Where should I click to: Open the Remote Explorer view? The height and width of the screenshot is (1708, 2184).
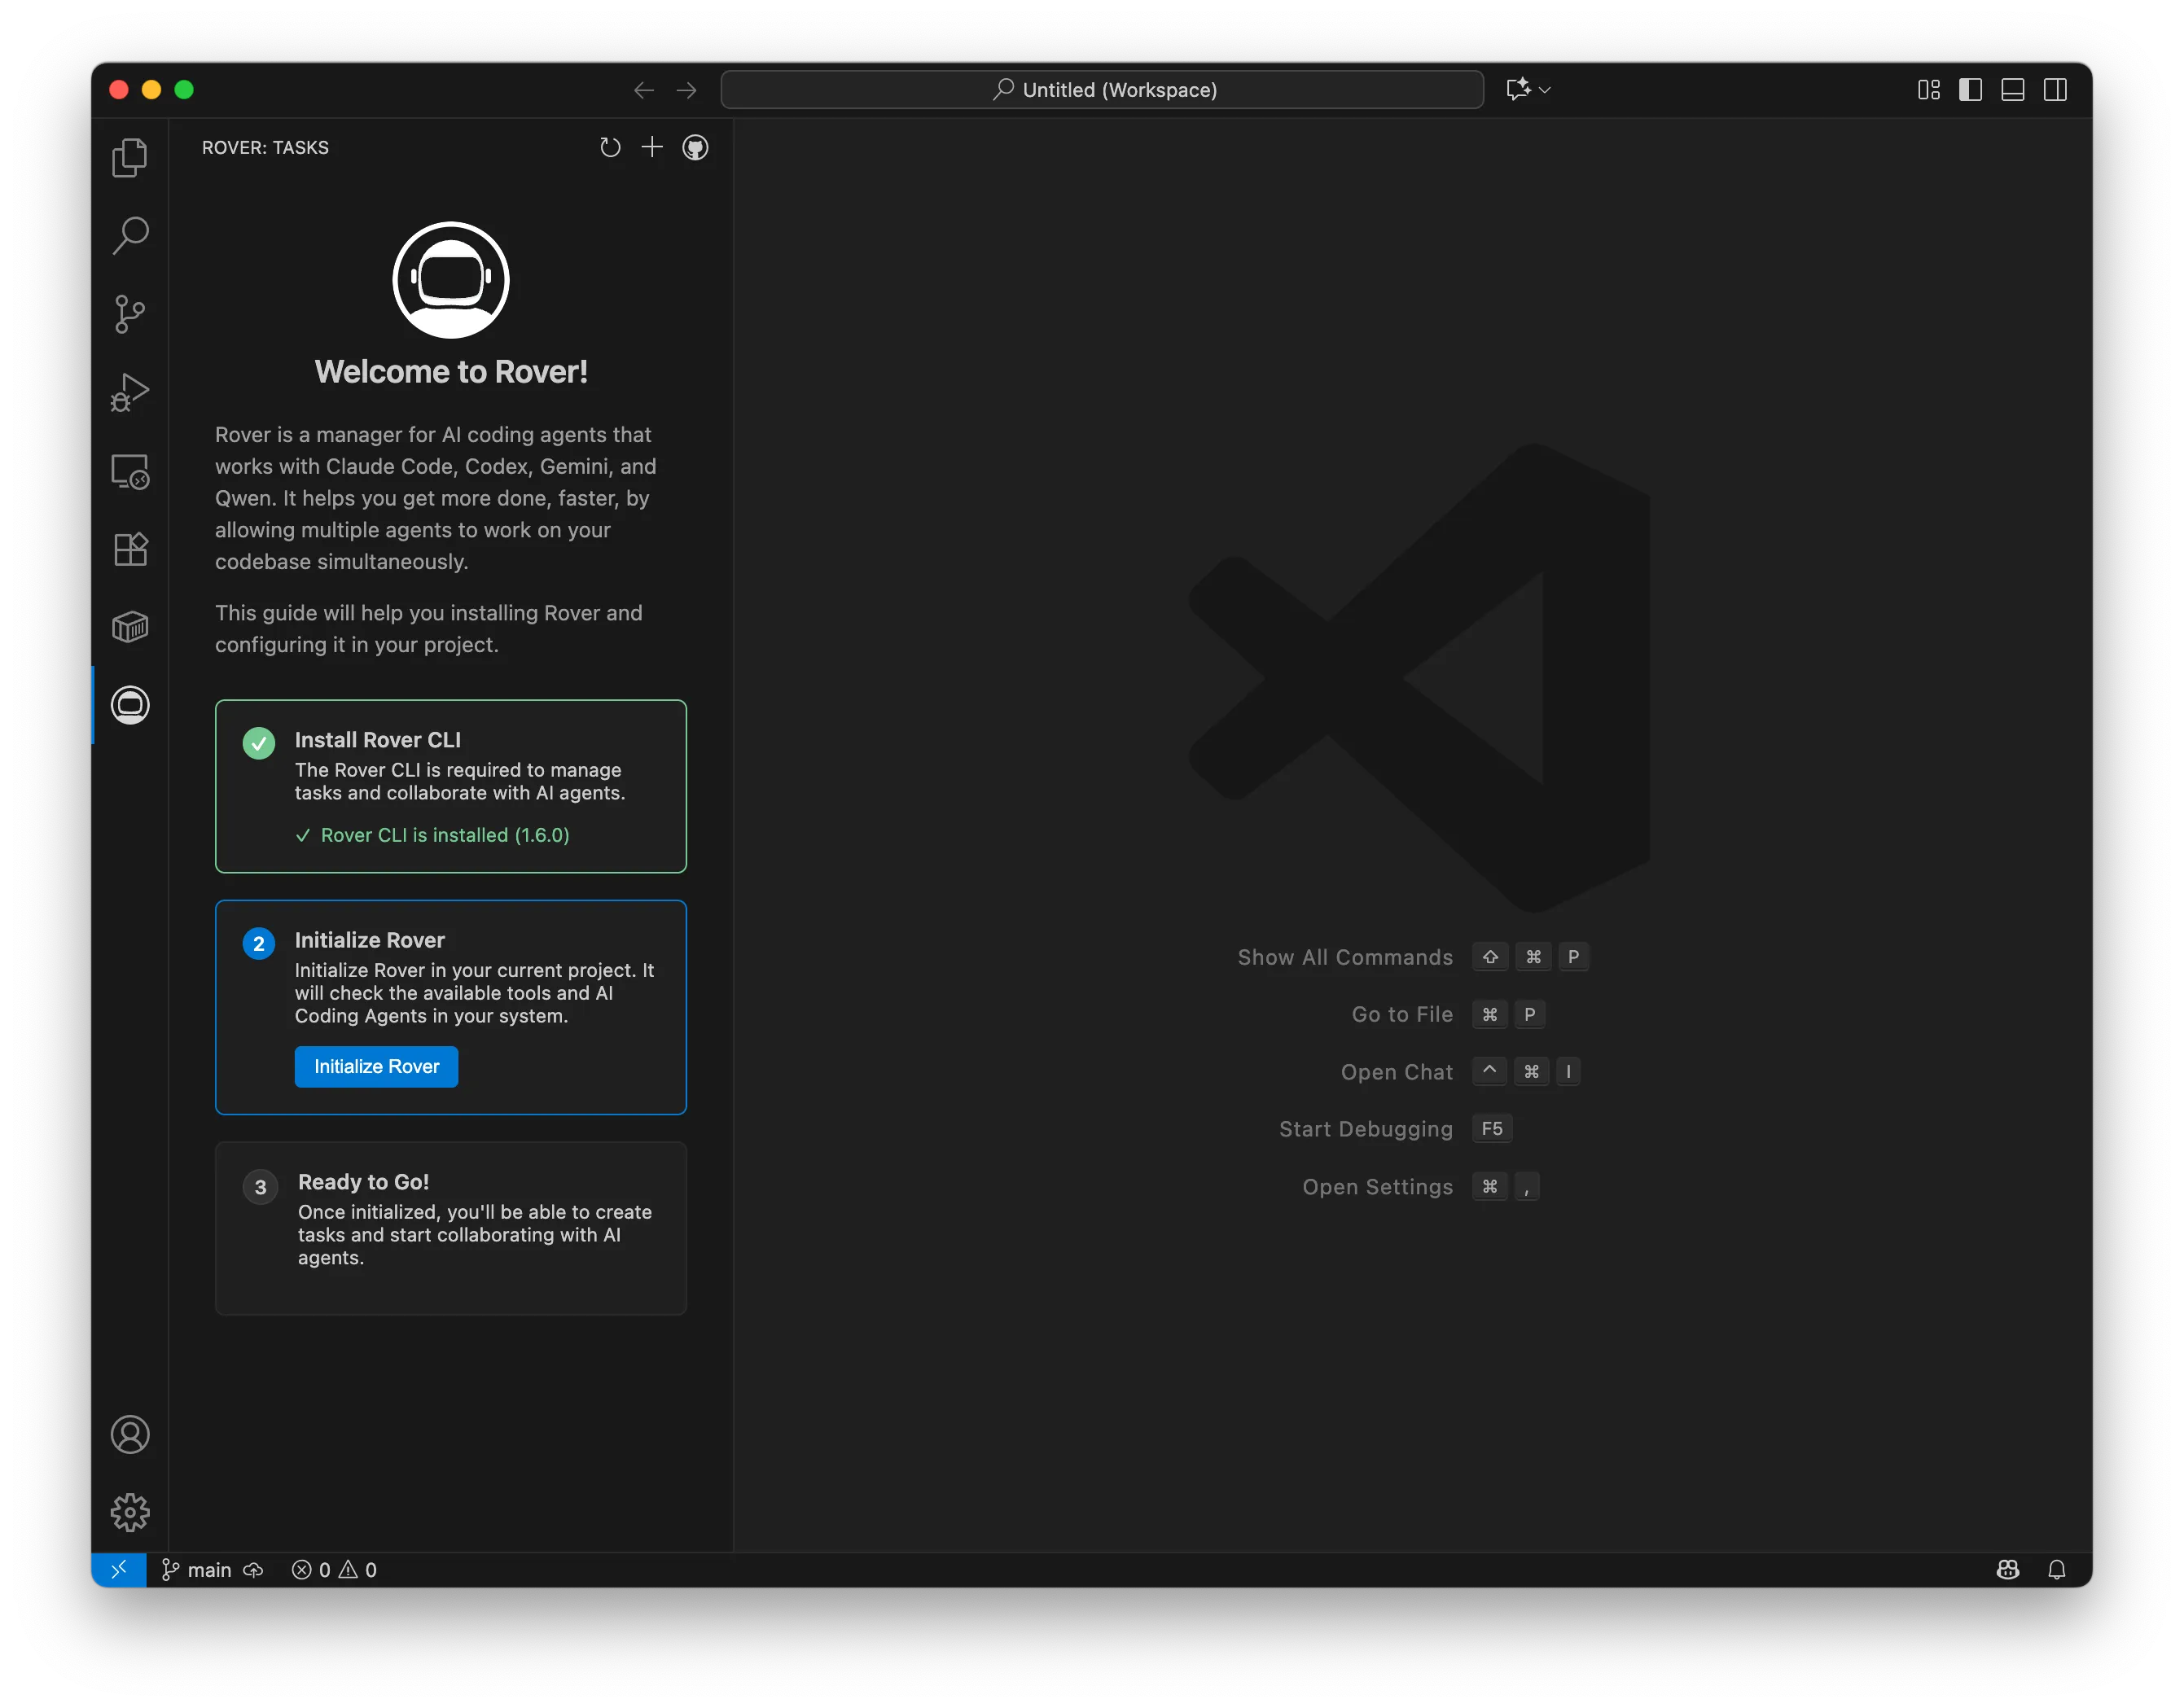pyautogui.click(x=130, y=470)
